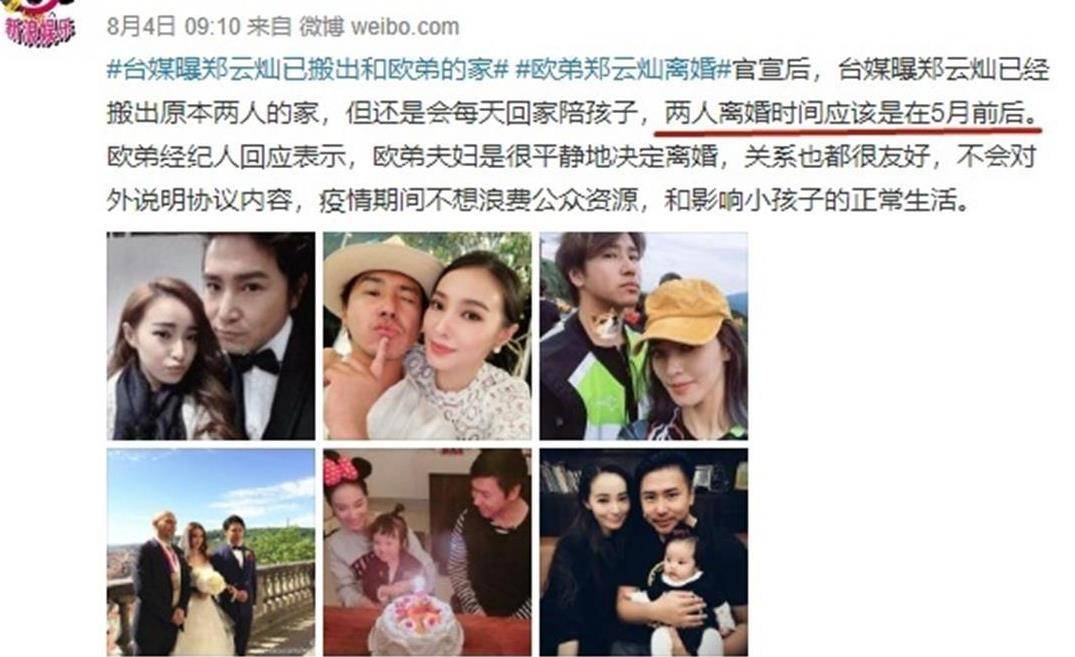Open family photo with baby in lap
The width and height of the screenshot is (1075, 657).
644,553
